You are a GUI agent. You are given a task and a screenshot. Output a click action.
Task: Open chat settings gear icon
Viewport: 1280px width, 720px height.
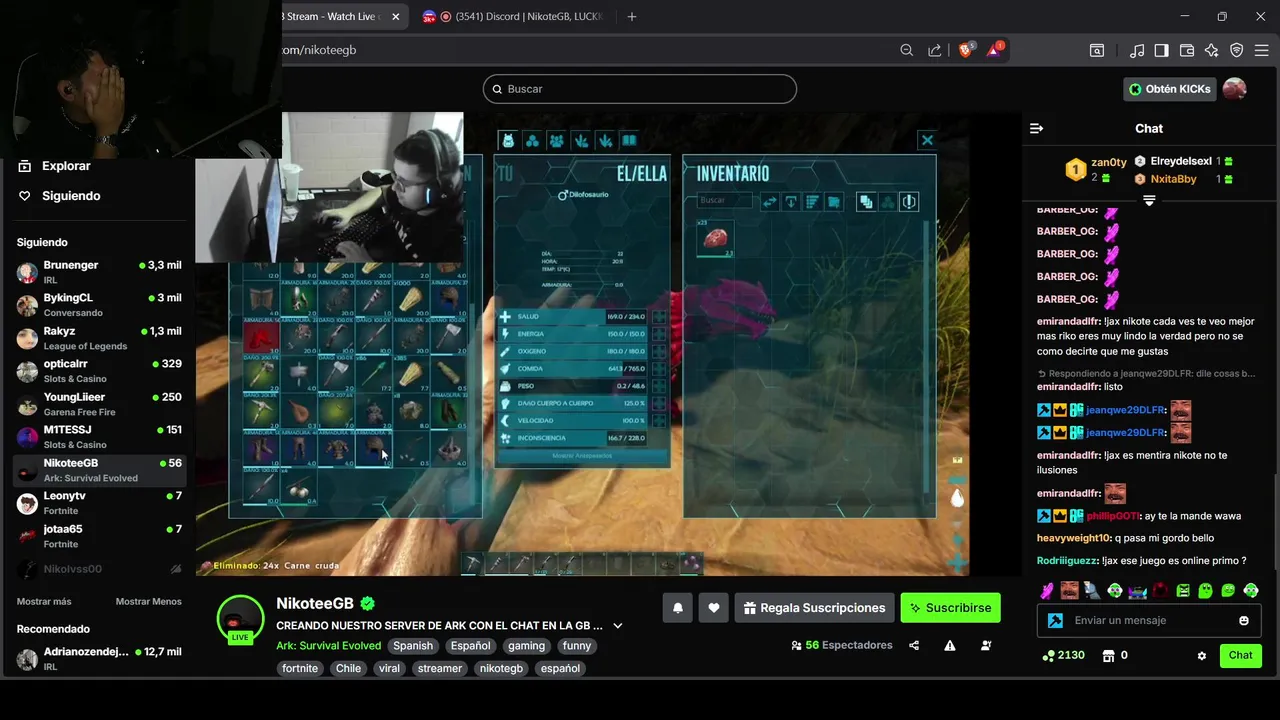(1202, 656)
